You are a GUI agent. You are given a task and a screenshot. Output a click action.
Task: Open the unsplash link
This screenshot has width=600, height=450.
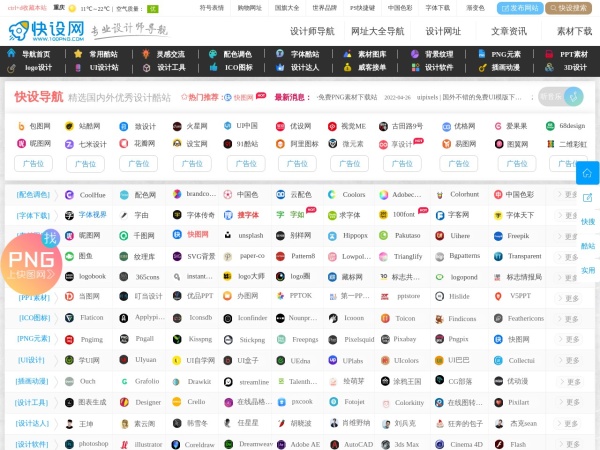(251, 236)
